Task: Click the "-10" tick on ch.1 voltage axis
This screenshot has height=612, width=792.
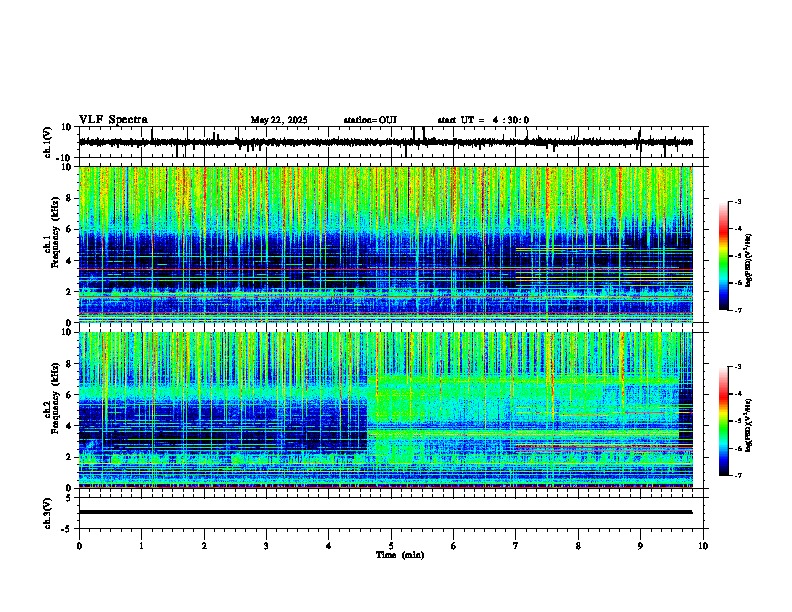Action: (x=65, y=158)
